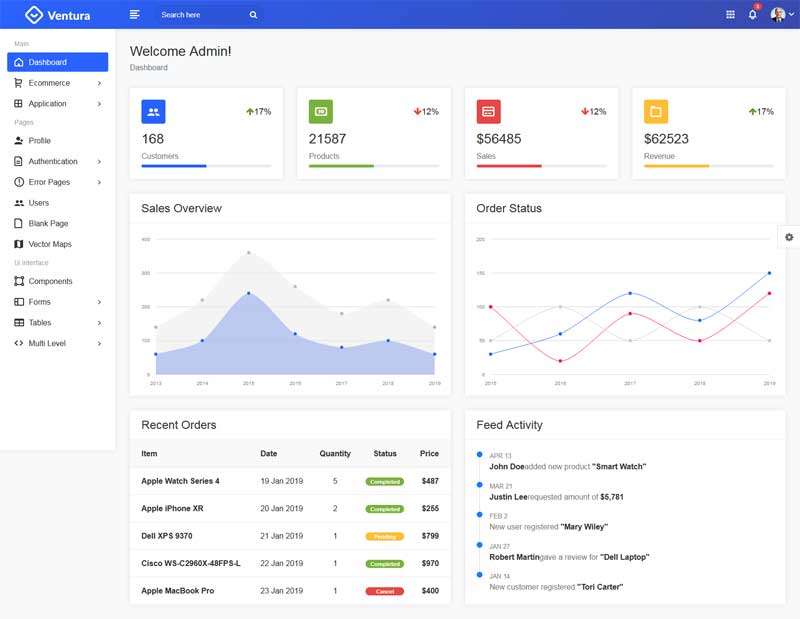This screenshot has height=619, width=800.
Task: Click the red Sales card icon
Action: pyautogui.click(x=488, y=111)
